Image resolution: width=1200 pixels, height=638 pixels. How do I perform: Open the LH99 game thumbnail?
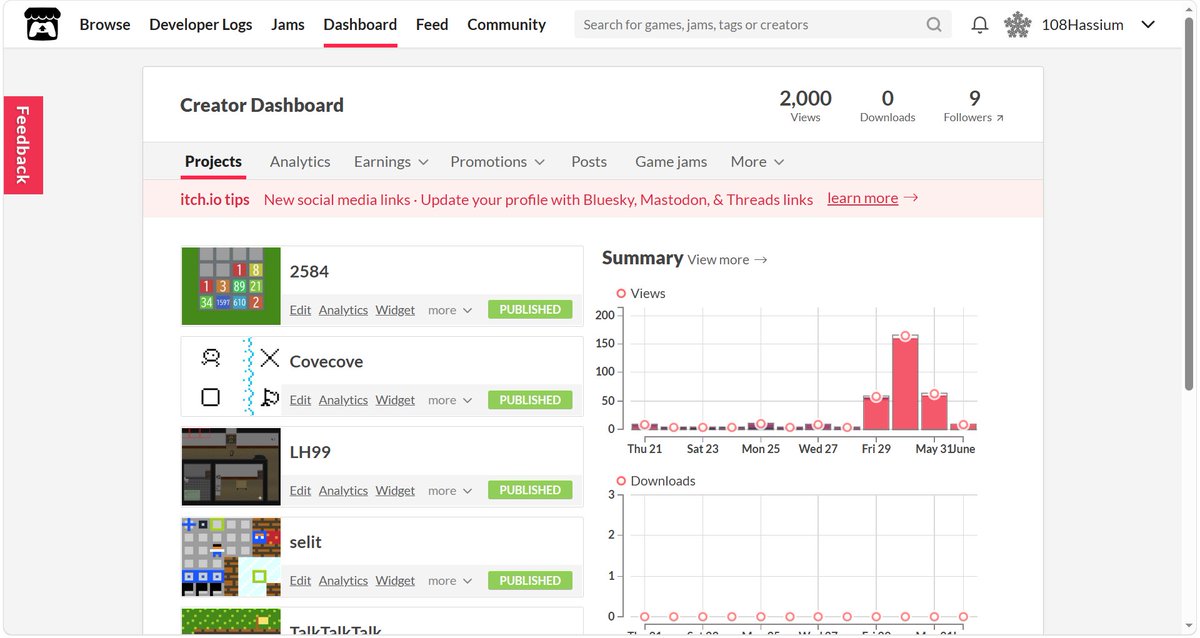(x=231, y=466)
